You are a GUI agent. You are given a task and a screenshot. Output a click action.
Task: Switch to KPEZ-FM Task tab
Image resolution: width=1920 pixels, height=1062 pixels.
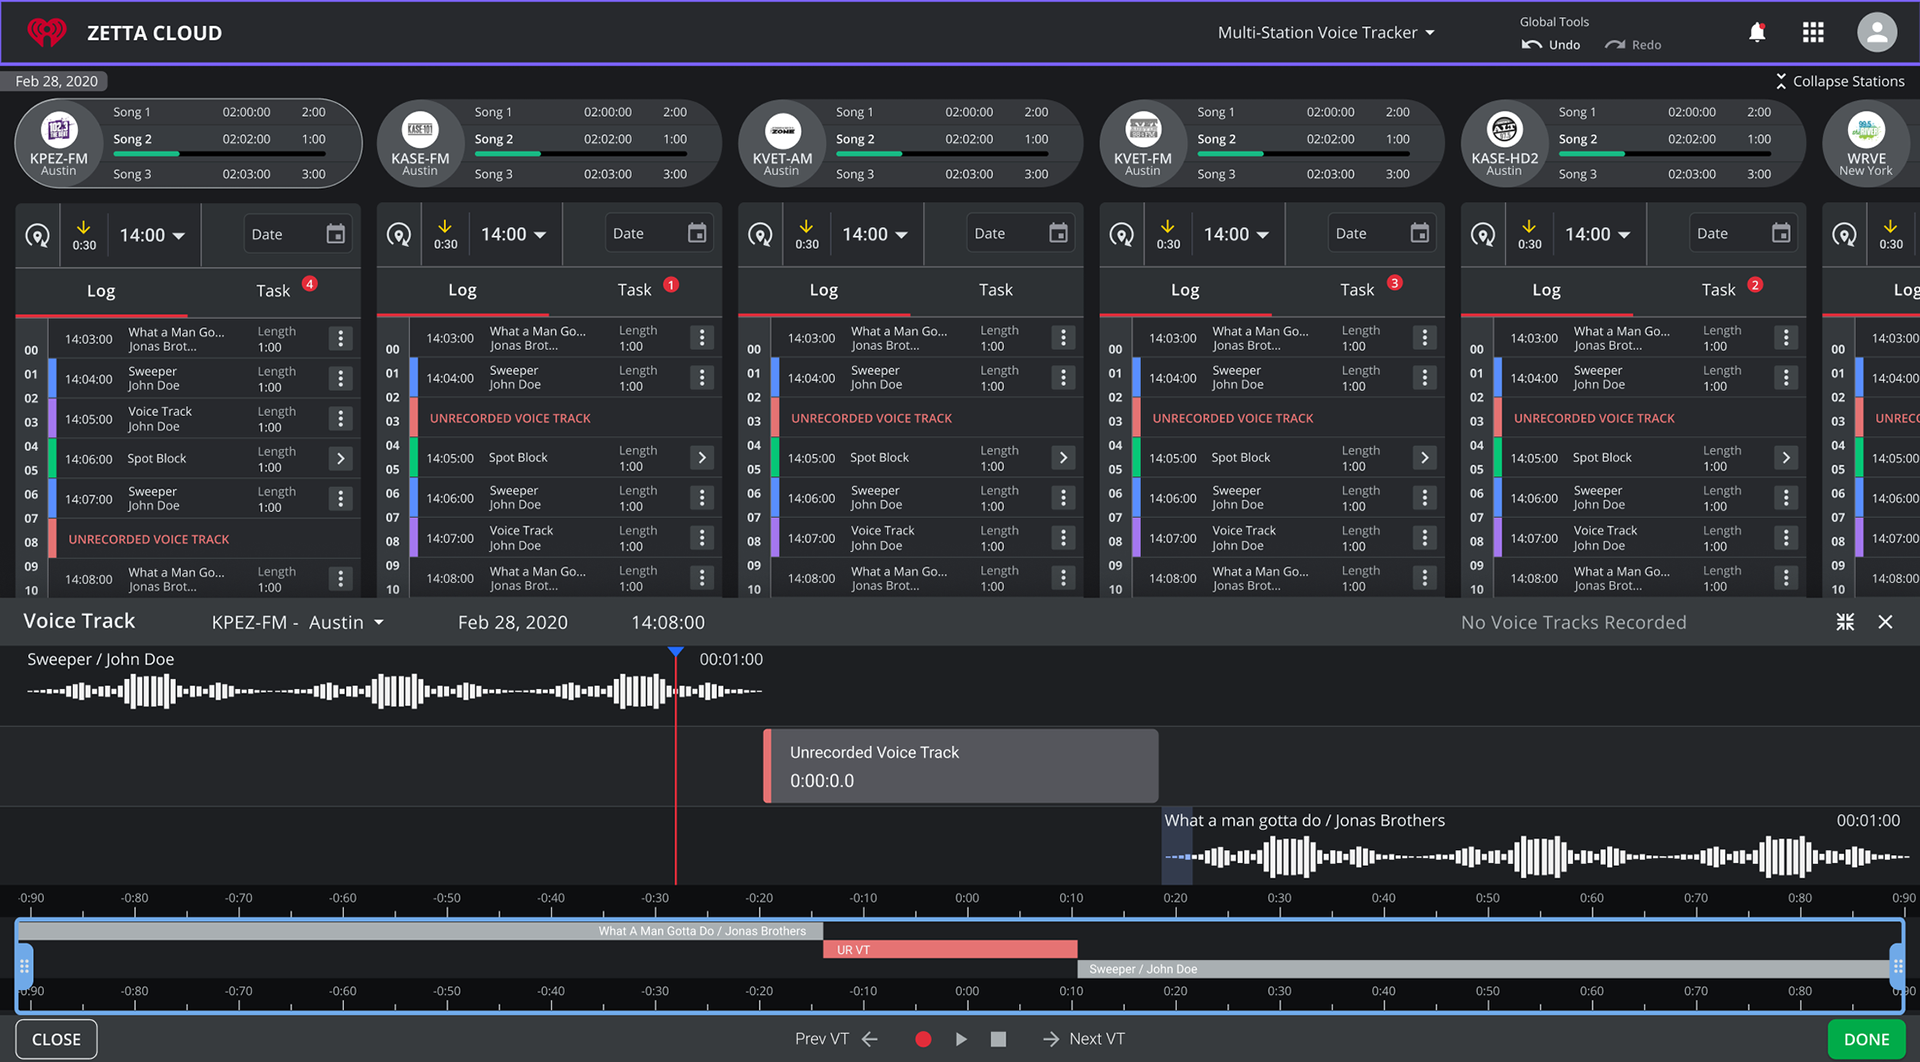273,291
